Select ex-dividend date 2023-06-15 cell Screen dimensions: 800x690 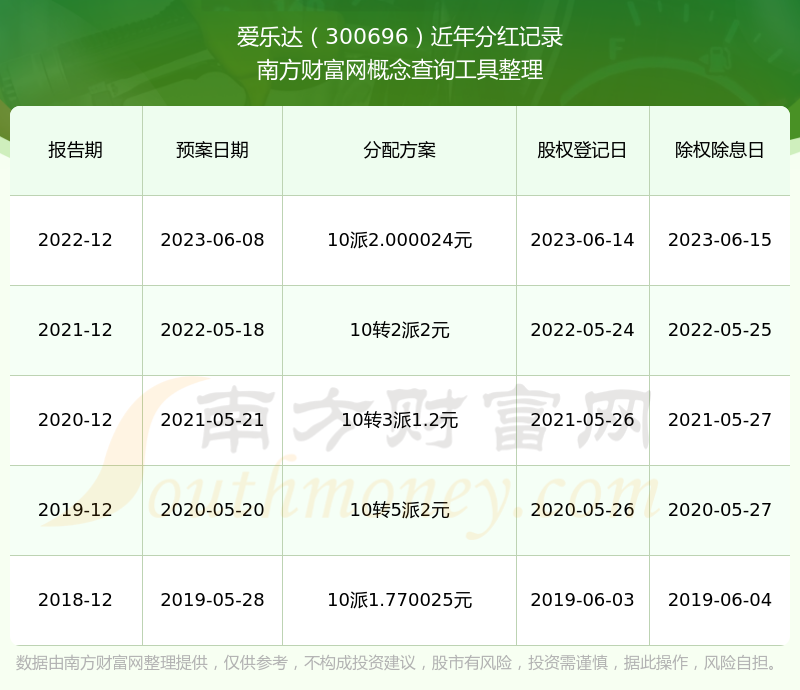coord(719,240)
